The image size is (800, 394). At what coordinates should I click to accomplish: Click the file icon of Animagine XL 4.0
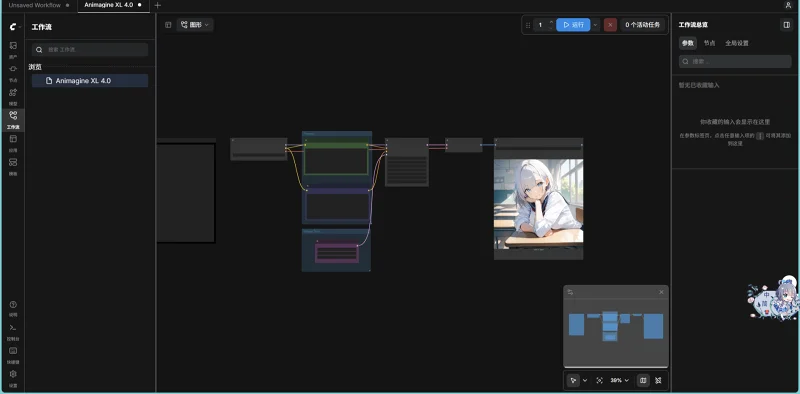pyautogui.click(x=49, y=81)
